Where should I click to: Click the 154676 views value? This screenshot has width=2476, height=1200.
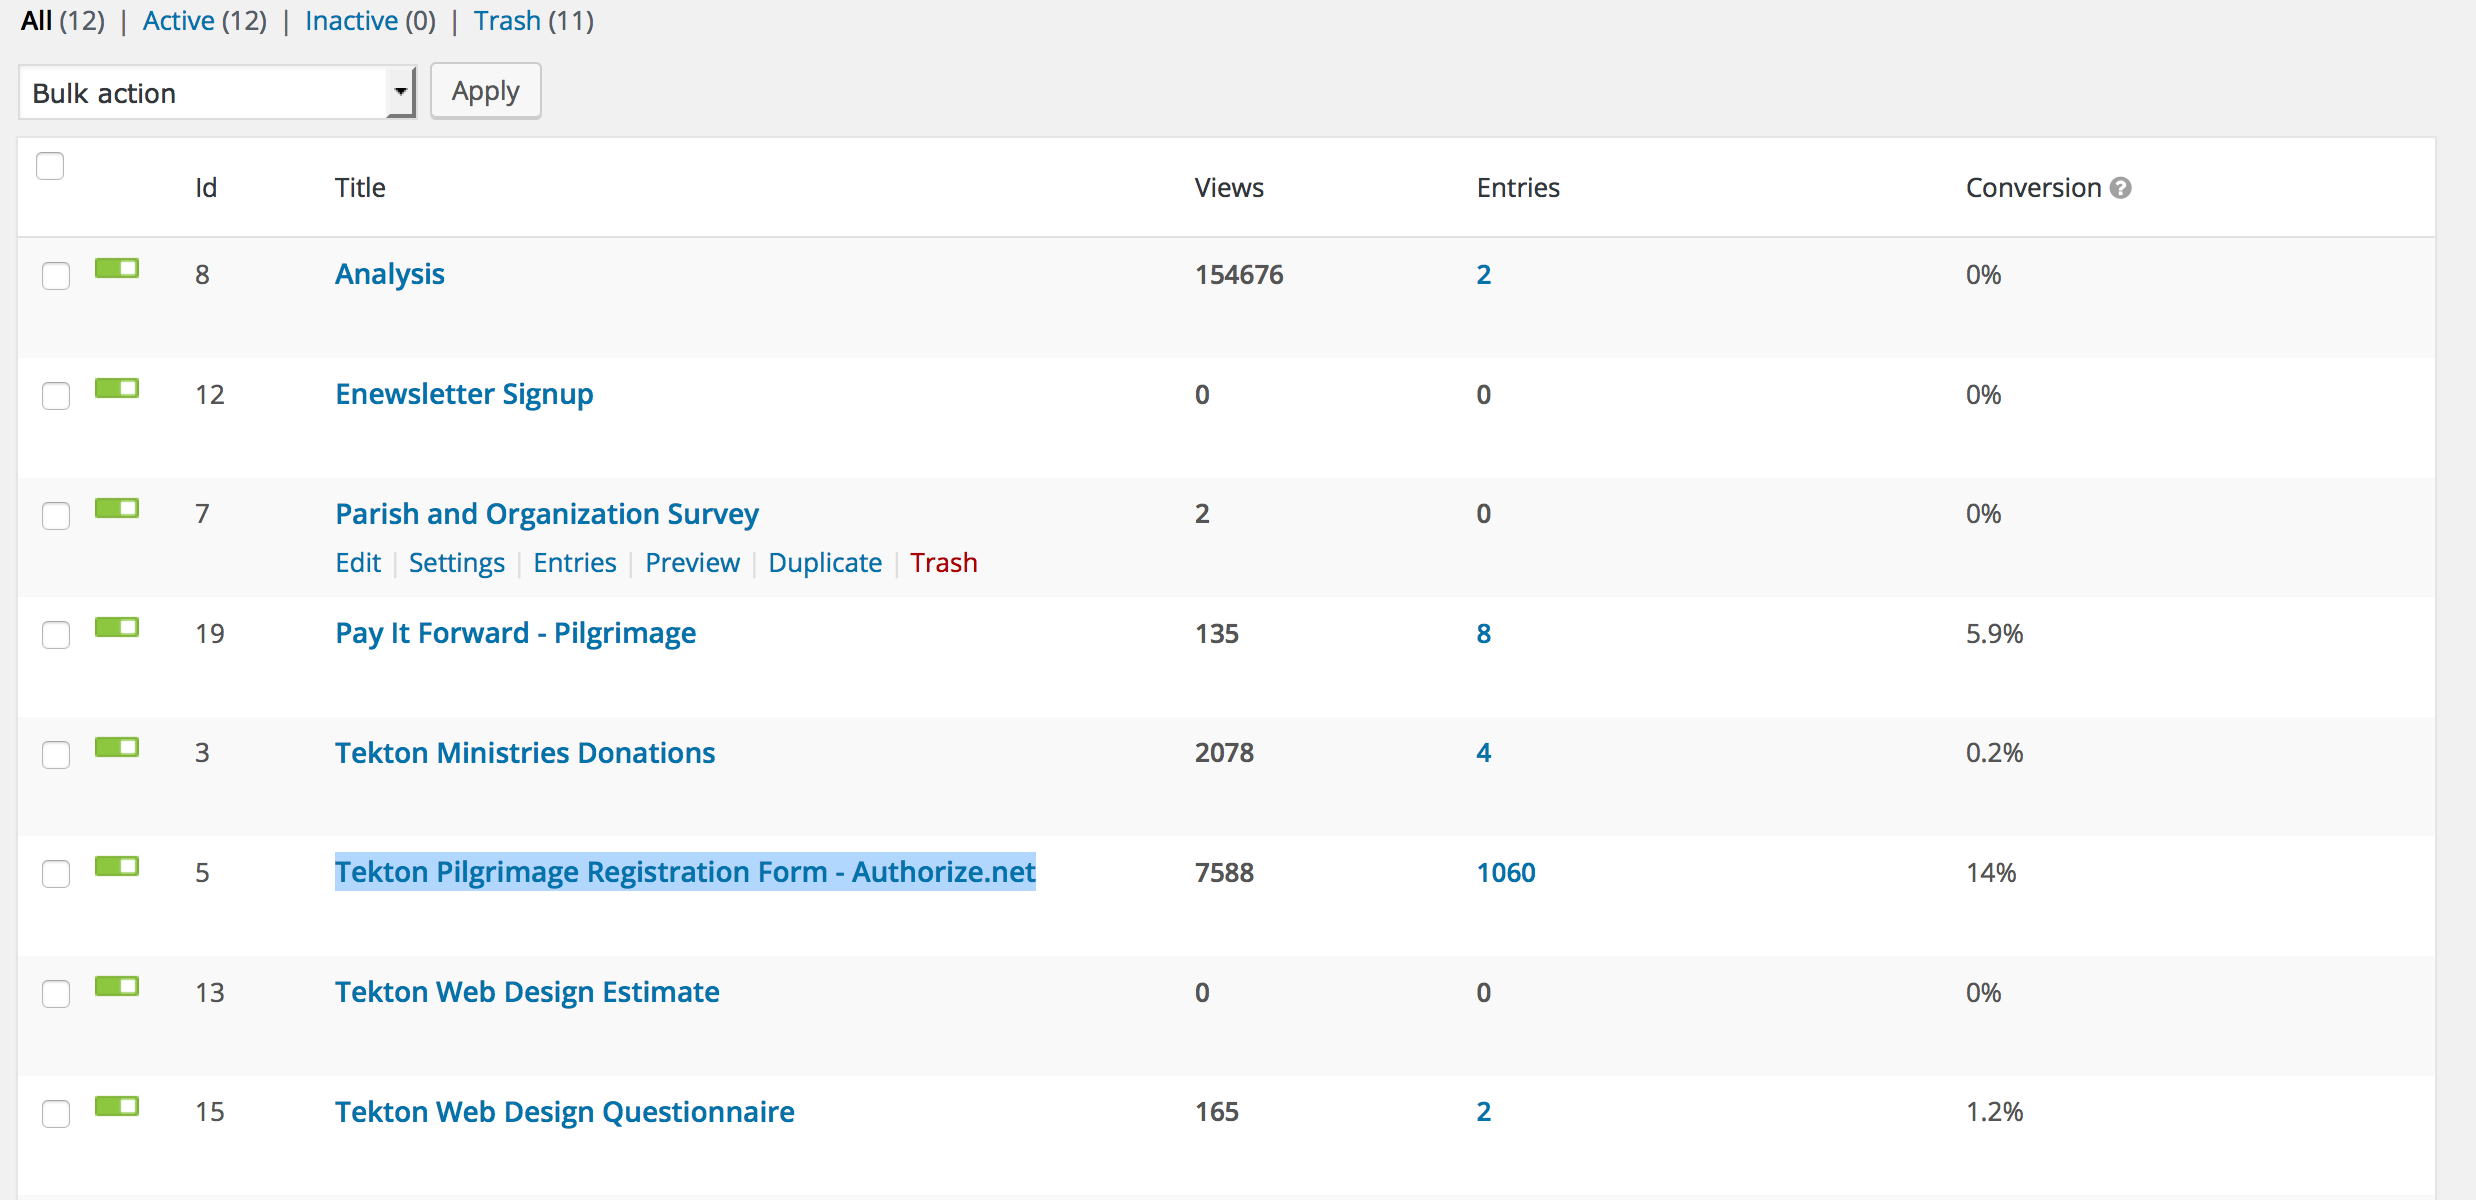point(1239,275)
